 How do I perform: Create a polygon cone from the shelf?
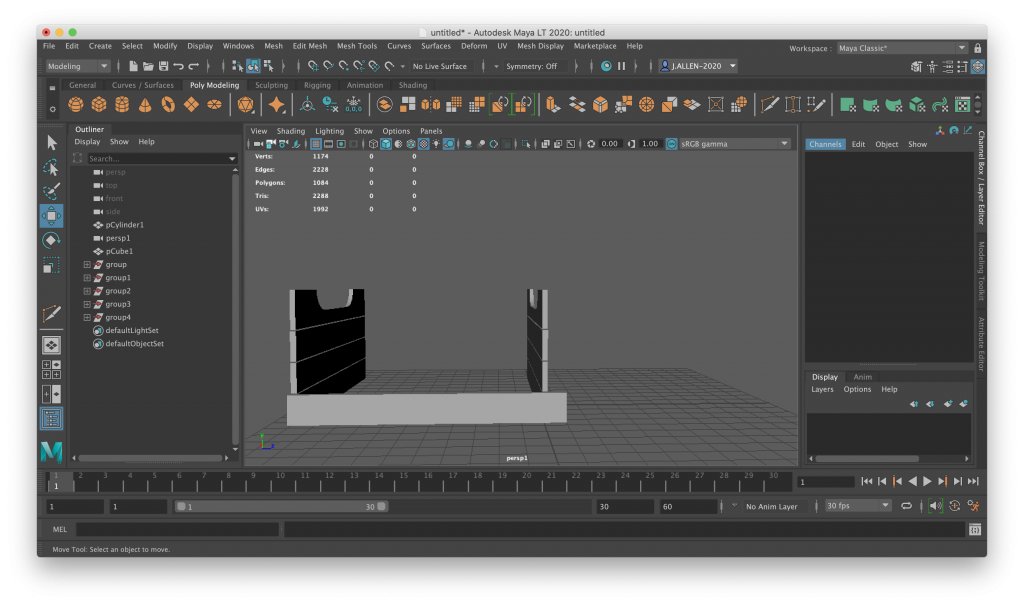(145, 105)
